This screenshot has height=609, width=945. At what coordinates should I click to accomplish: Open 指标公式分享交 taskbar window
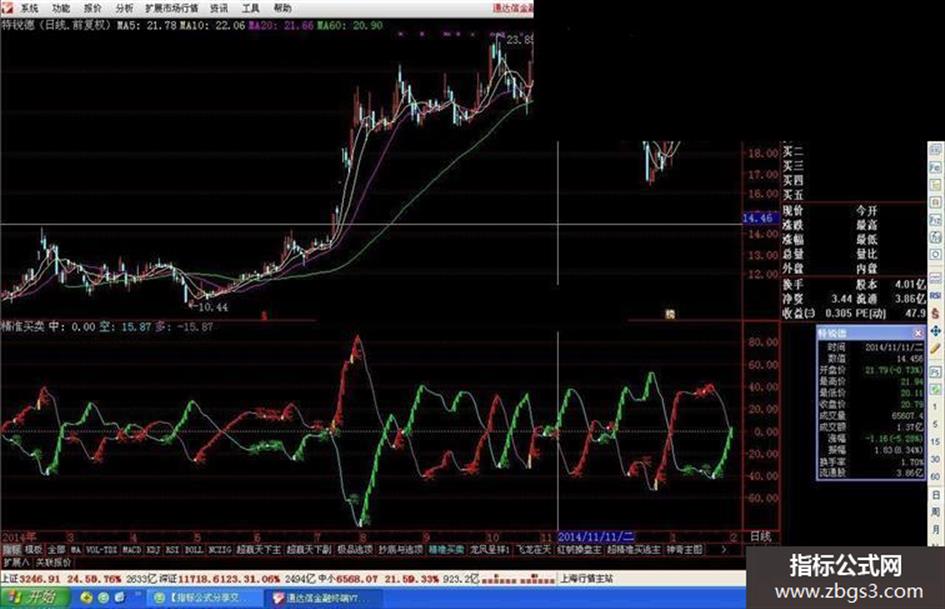click(204, 598)
